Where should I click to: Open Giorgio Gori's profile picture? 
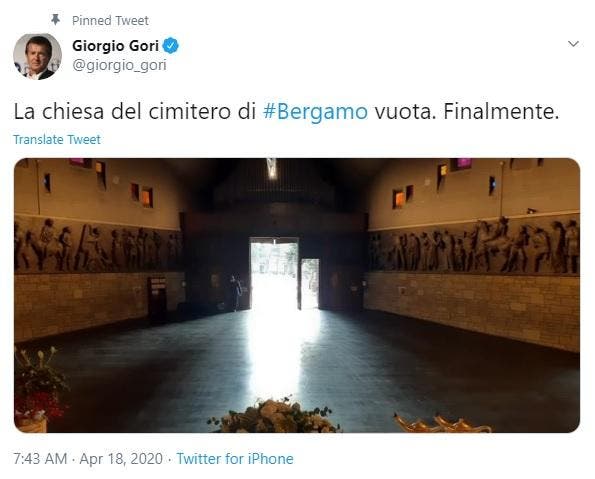click(37, 56)
